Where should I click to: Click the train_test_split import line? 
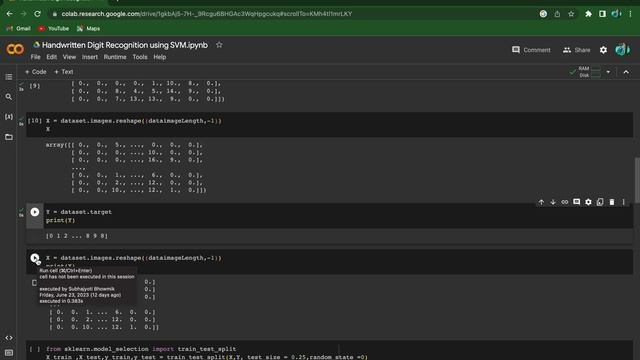coord(141,349)
